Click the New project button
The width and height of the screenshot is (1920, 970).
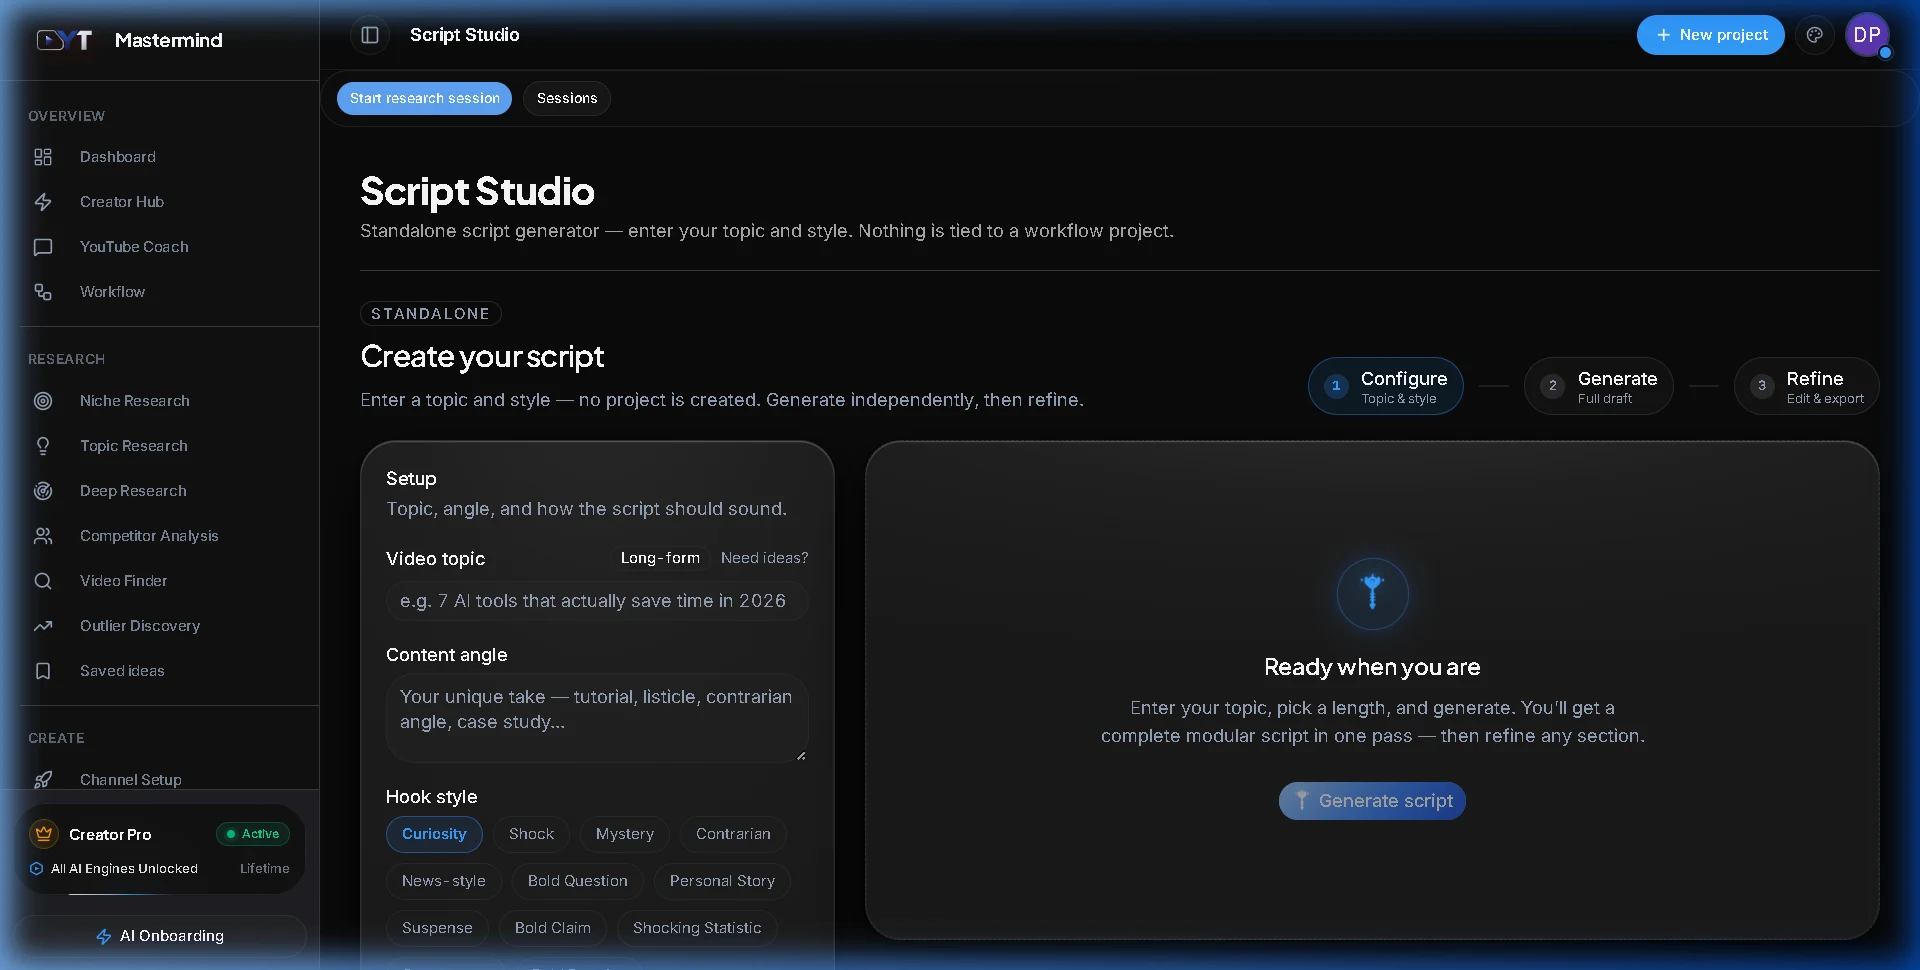[x=1711, y=35]
